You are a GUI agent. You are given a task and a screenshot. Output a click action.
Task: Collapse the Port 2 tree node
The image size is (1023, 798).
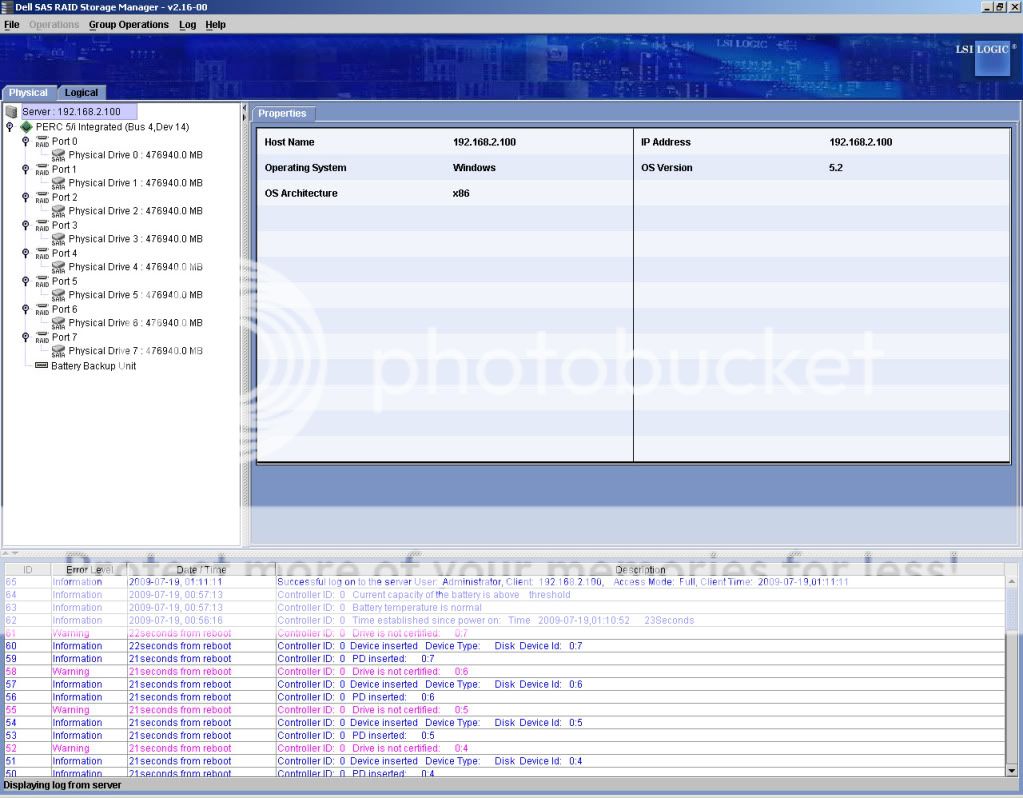point(26,198)
